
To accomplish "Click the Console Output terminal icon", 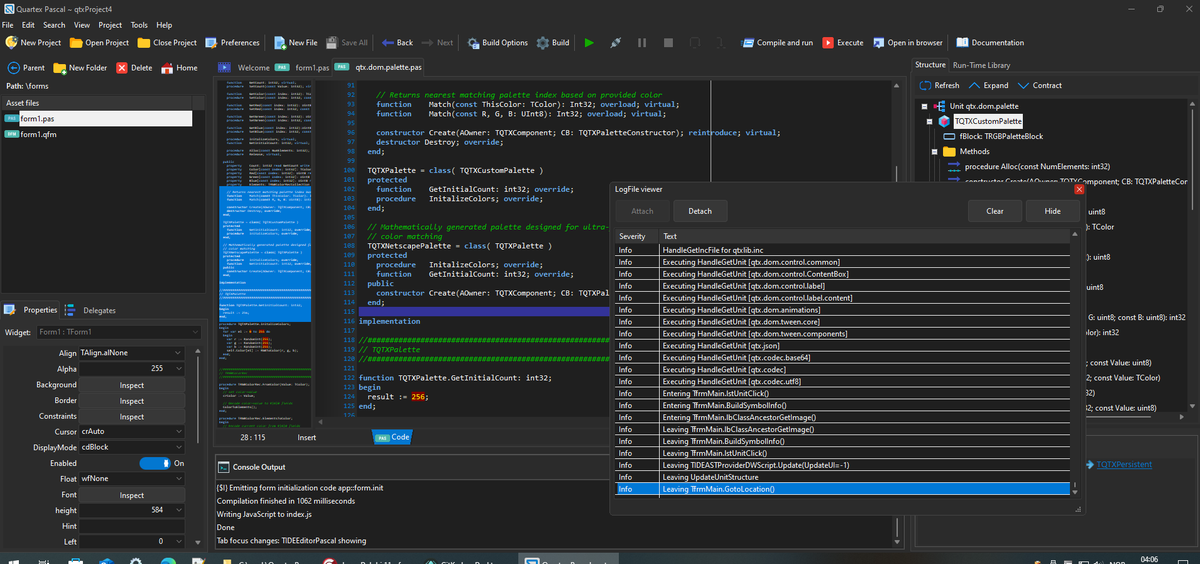I will coord(224,467).
